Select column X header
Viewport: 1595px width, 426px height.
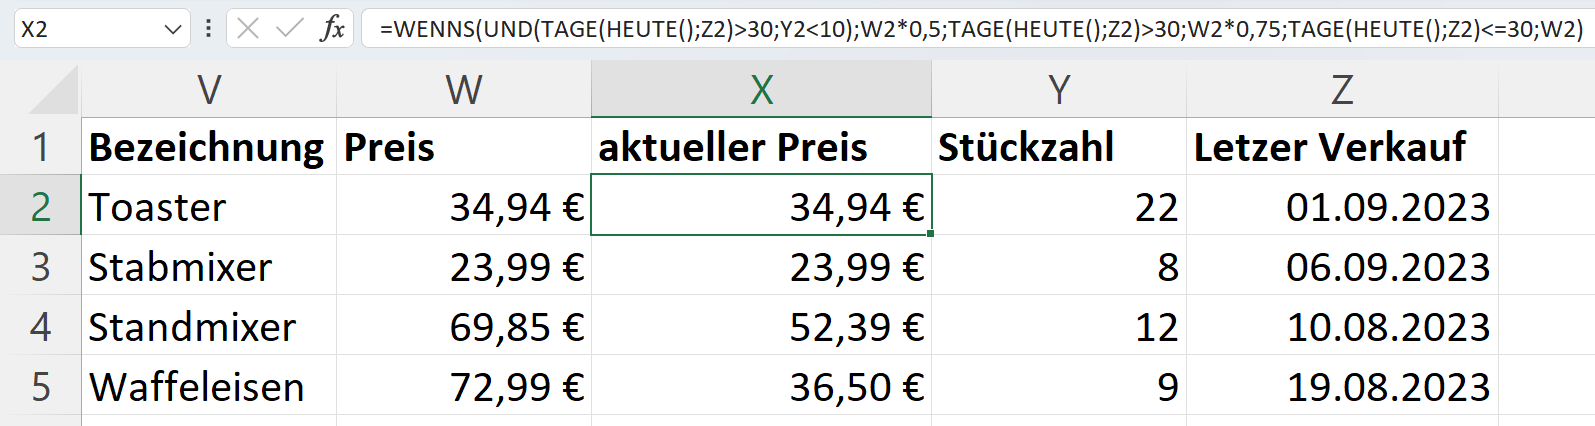(x=761, y=90)
